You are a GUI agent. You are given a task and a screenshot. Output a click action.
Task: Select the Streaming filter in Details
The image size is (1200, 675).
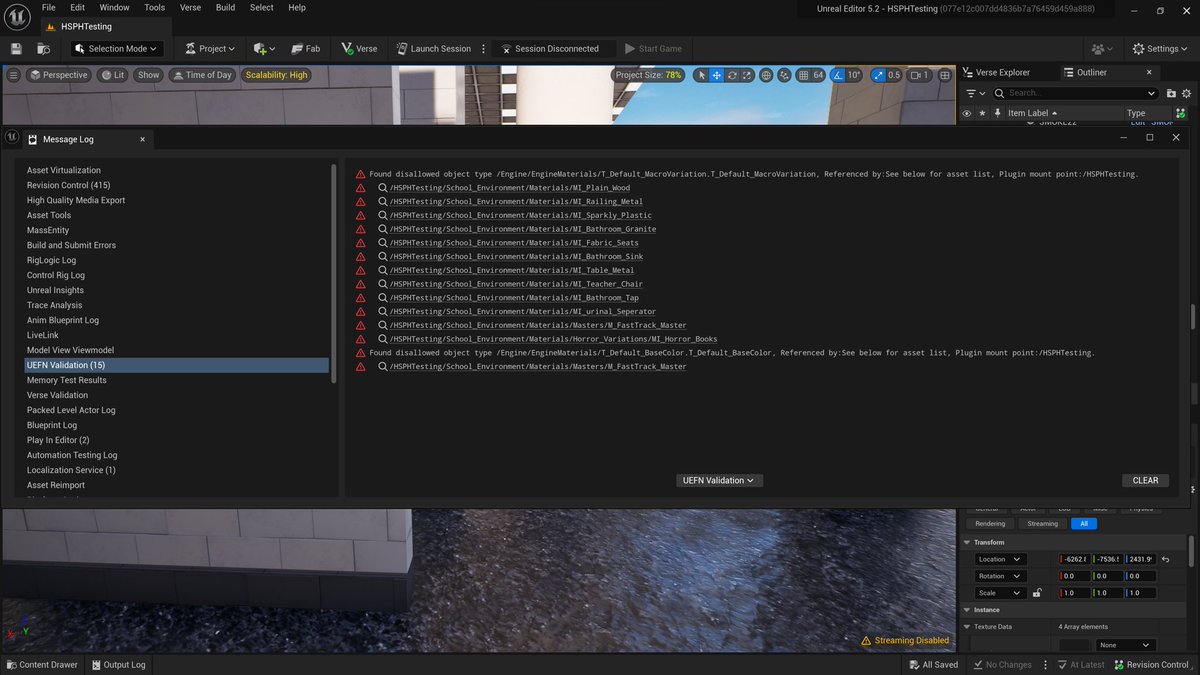tap(1042, 523)
